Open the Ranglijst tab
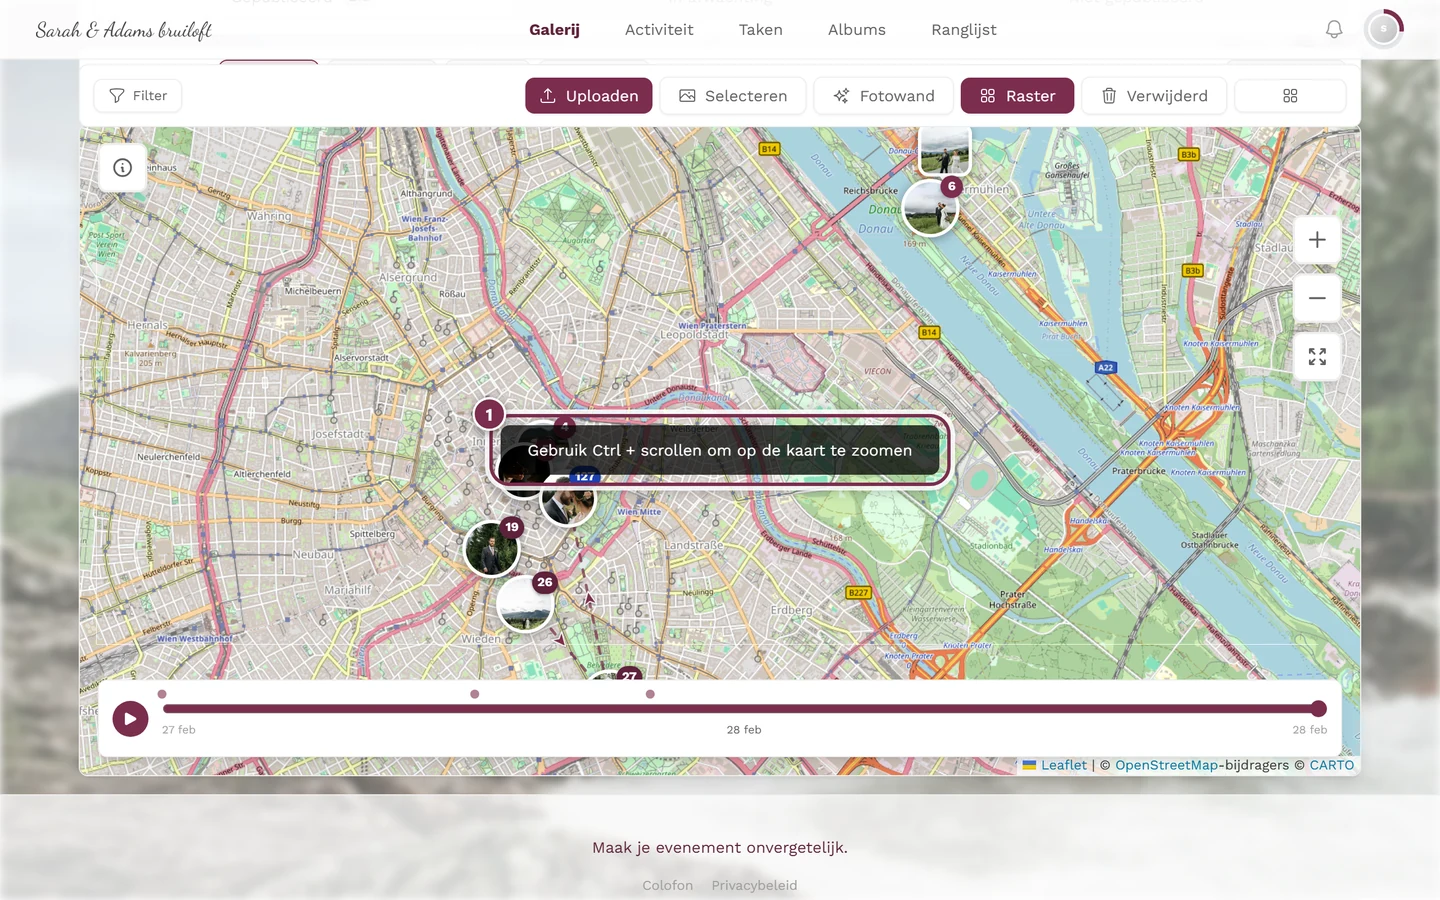 (x=964, y=30)
